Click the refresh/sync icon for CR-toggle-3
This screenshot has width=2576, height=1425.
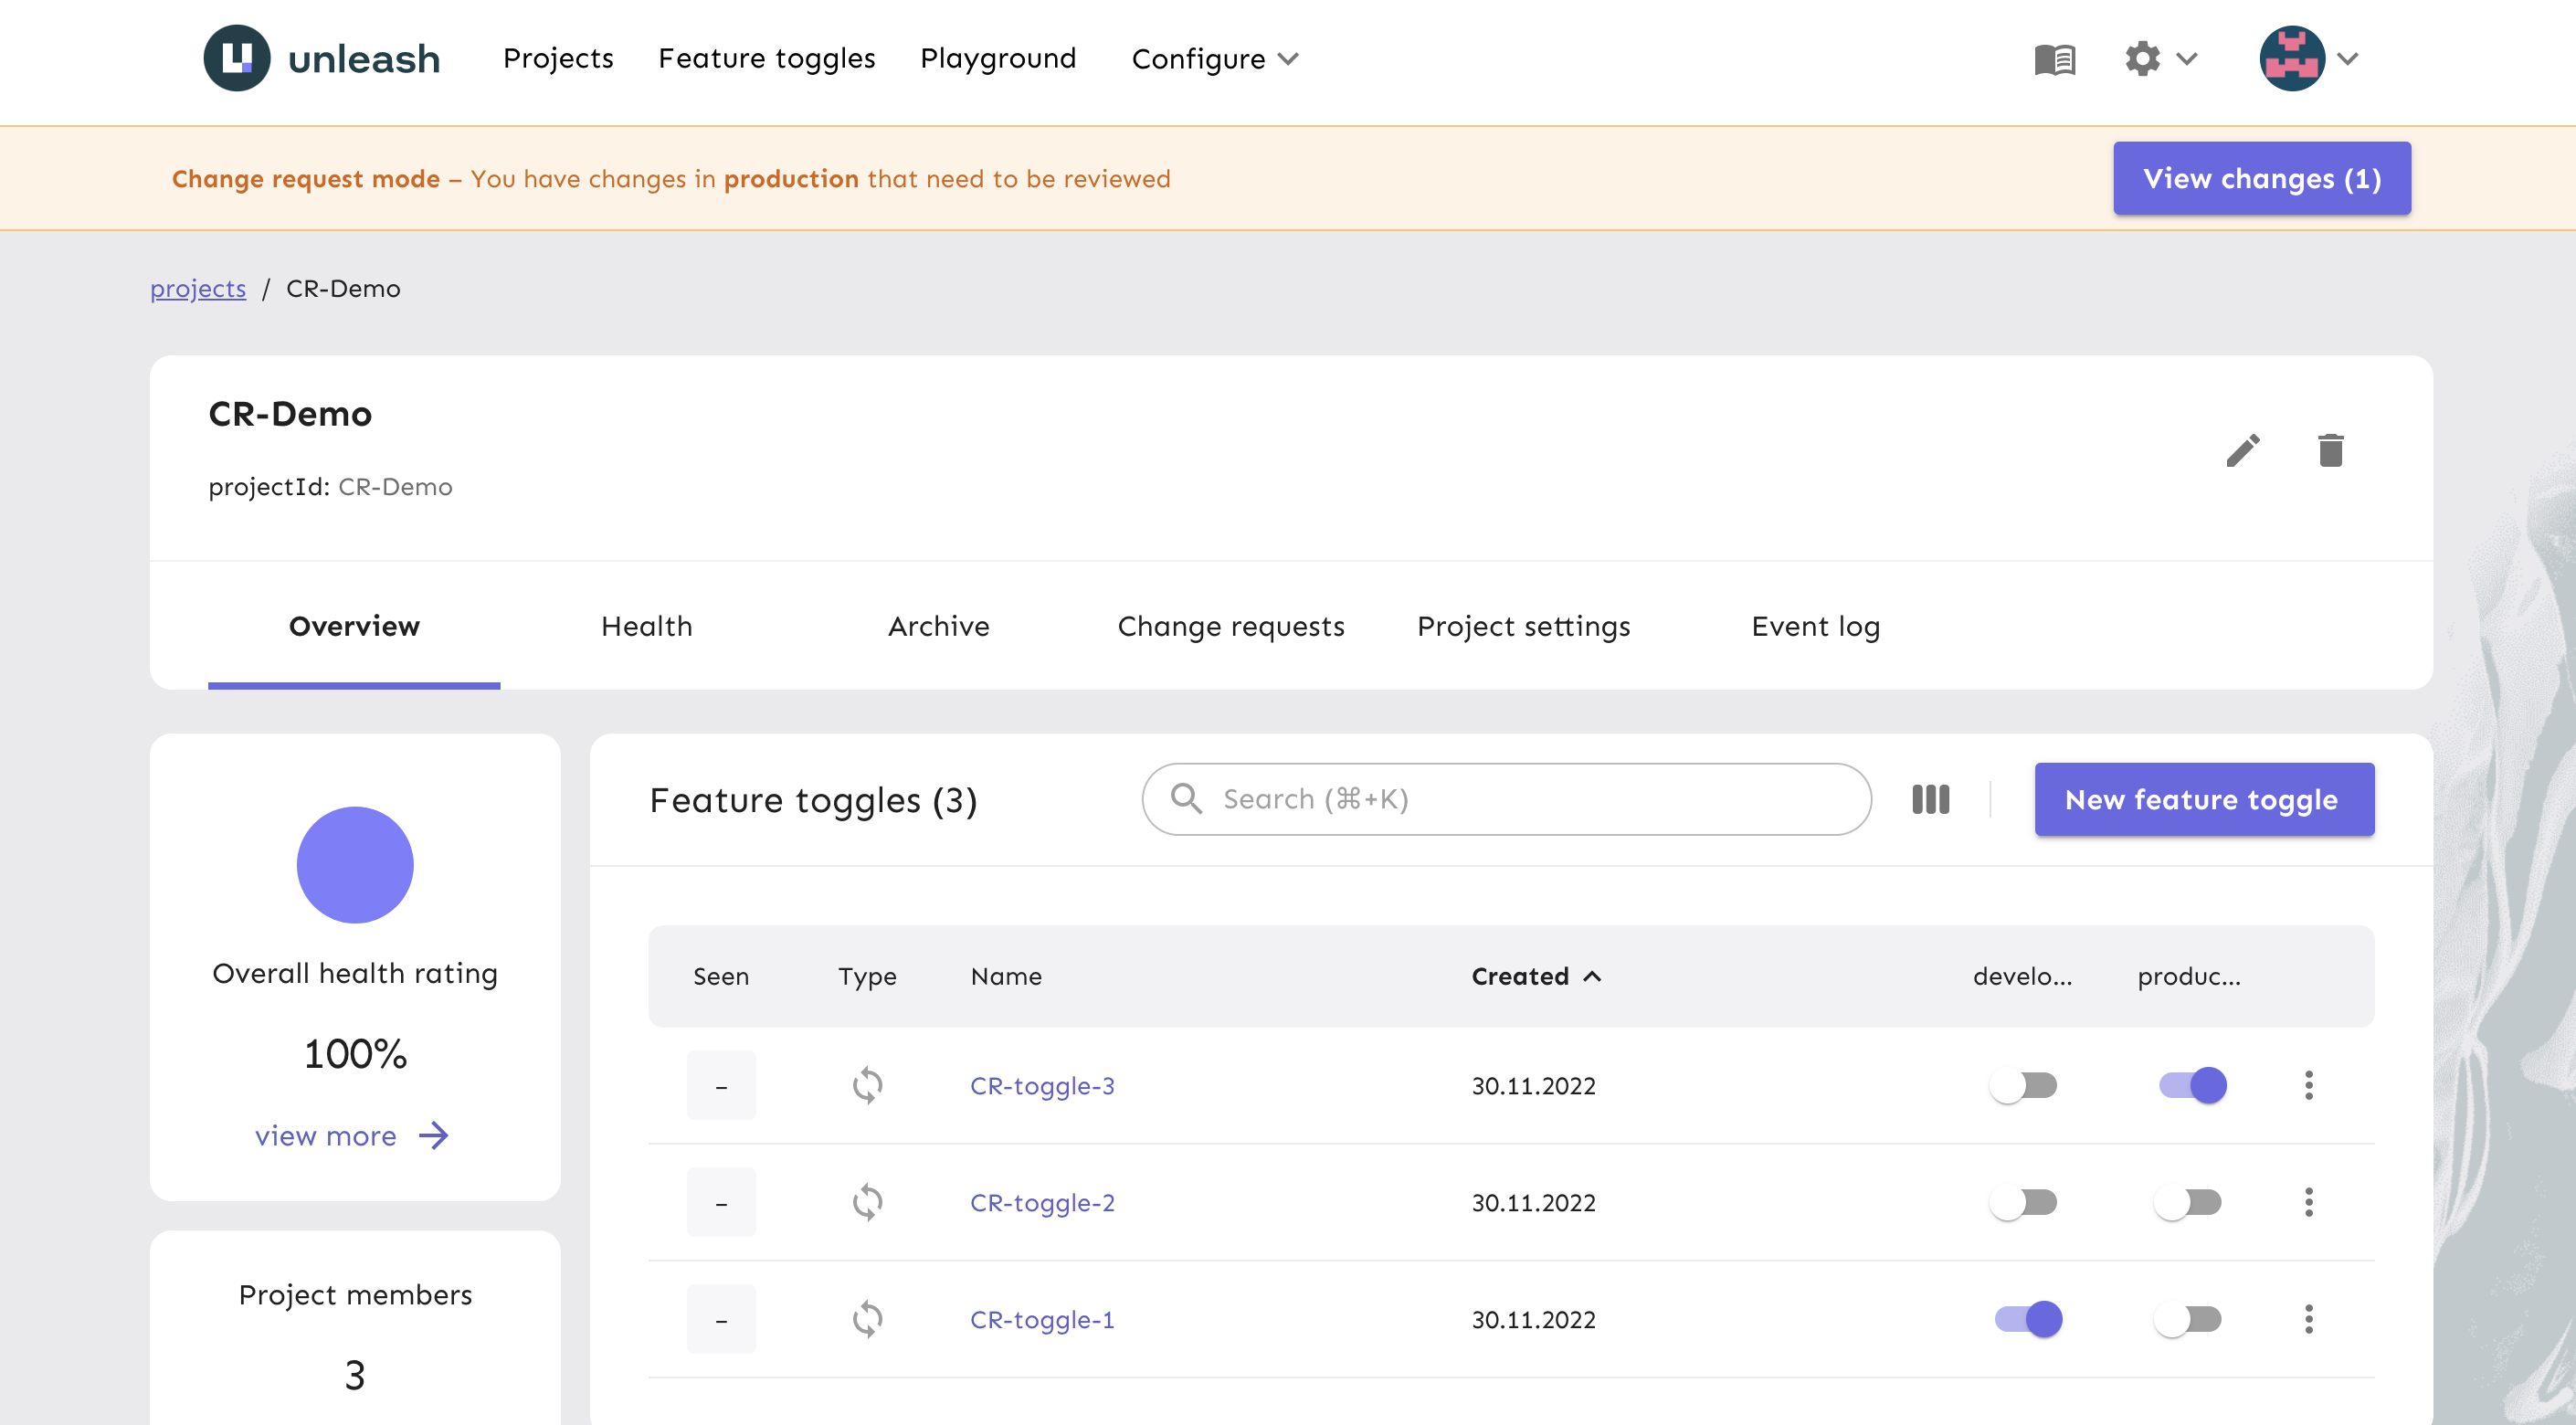point(863,1084)
